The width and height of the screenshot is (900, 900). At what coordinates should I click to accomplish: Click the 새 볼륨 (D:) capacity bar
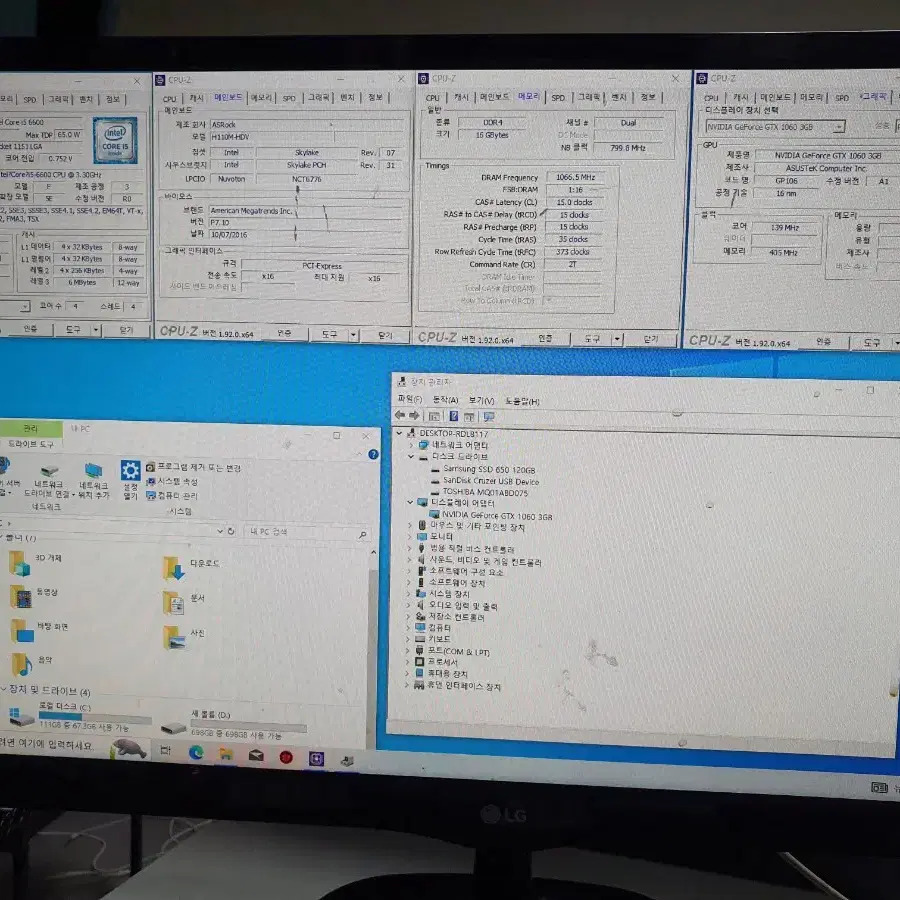(x=249, y=727)
